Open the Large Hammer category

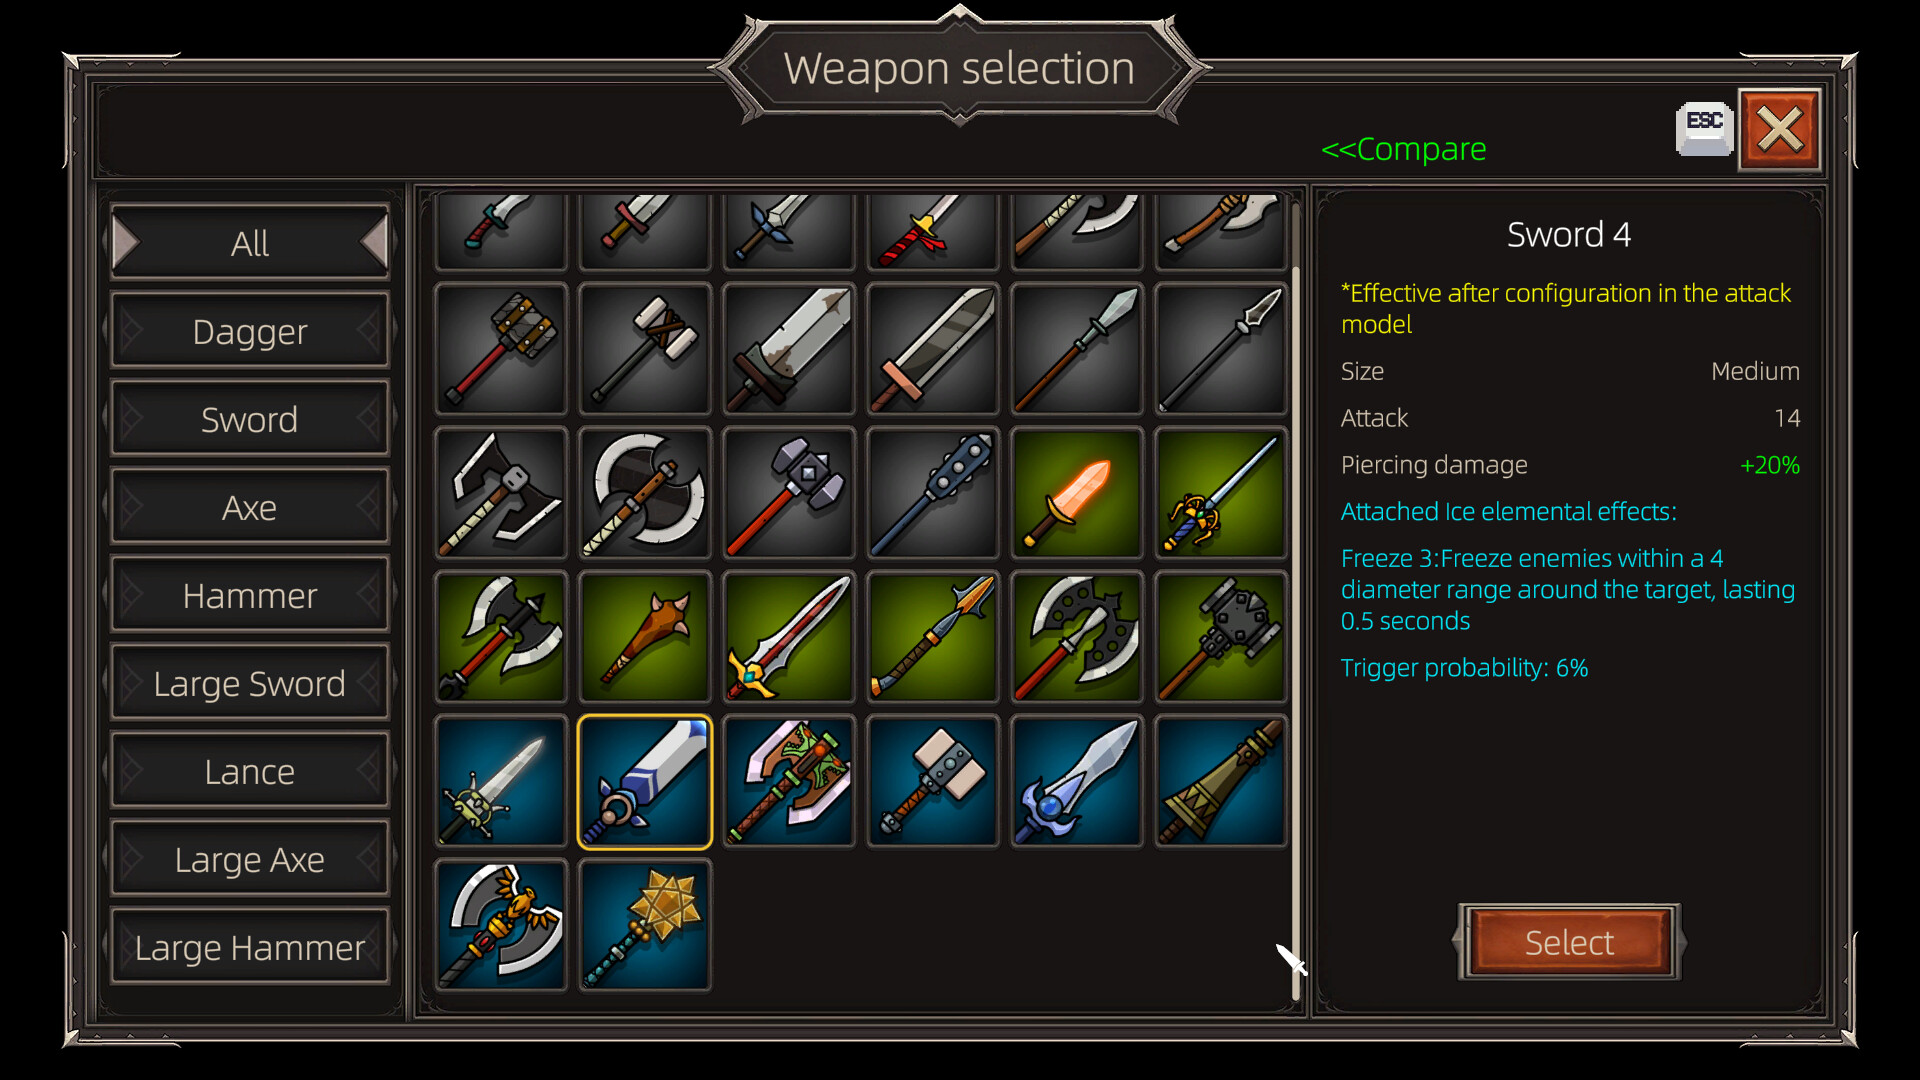[250, 947]
